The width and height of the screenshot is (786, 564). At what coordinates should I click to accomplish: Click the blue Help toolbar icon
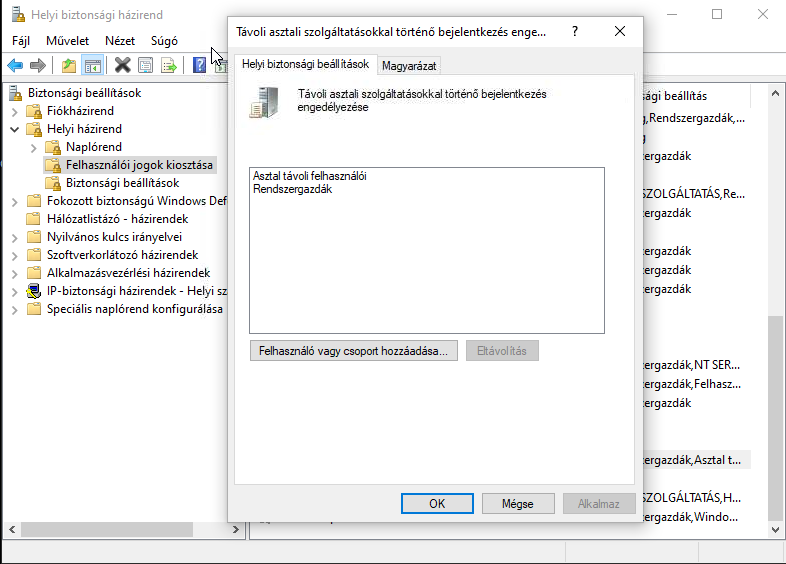(x=199, y=65)
